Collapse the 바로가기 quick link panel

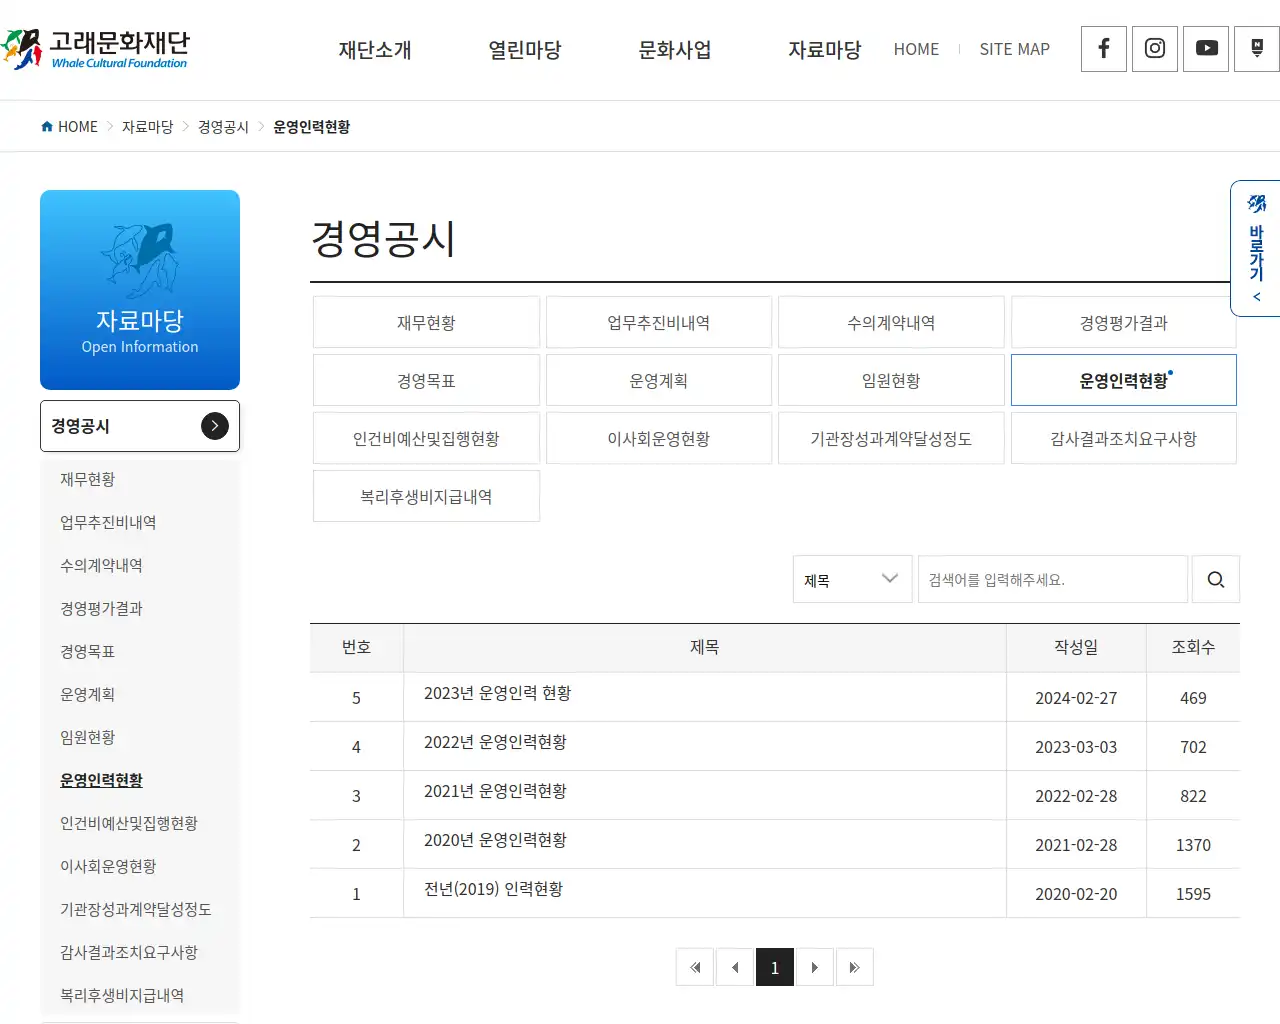coord(1256,296)
